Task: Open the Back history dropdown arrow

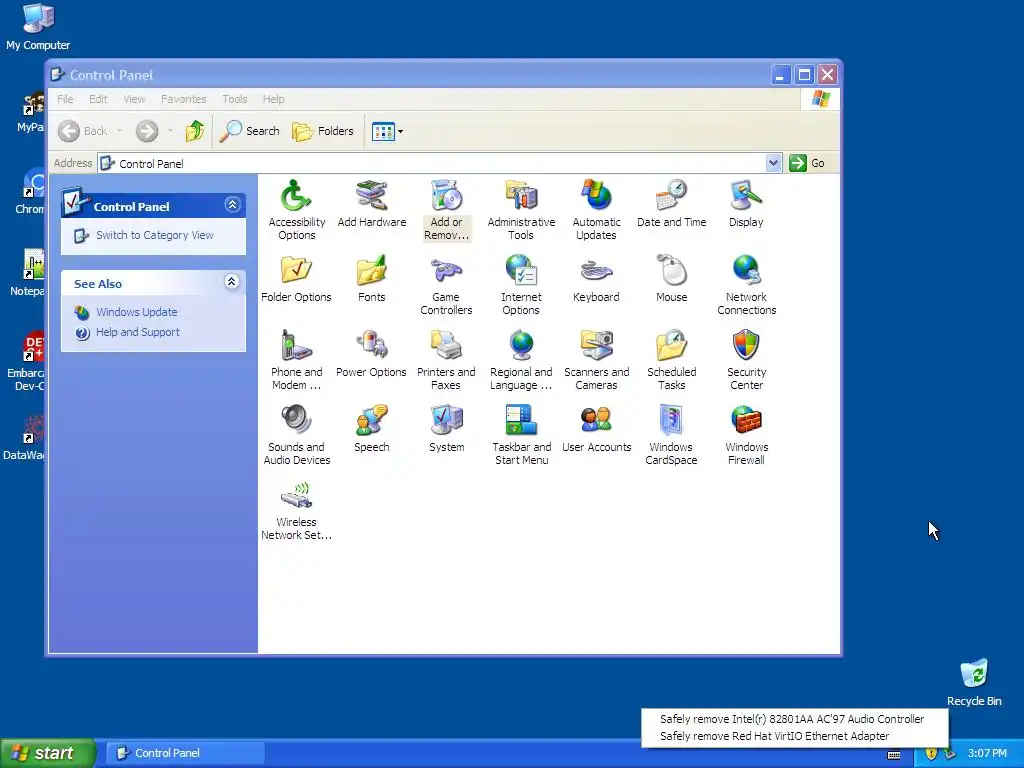Action: pos(120,131)
